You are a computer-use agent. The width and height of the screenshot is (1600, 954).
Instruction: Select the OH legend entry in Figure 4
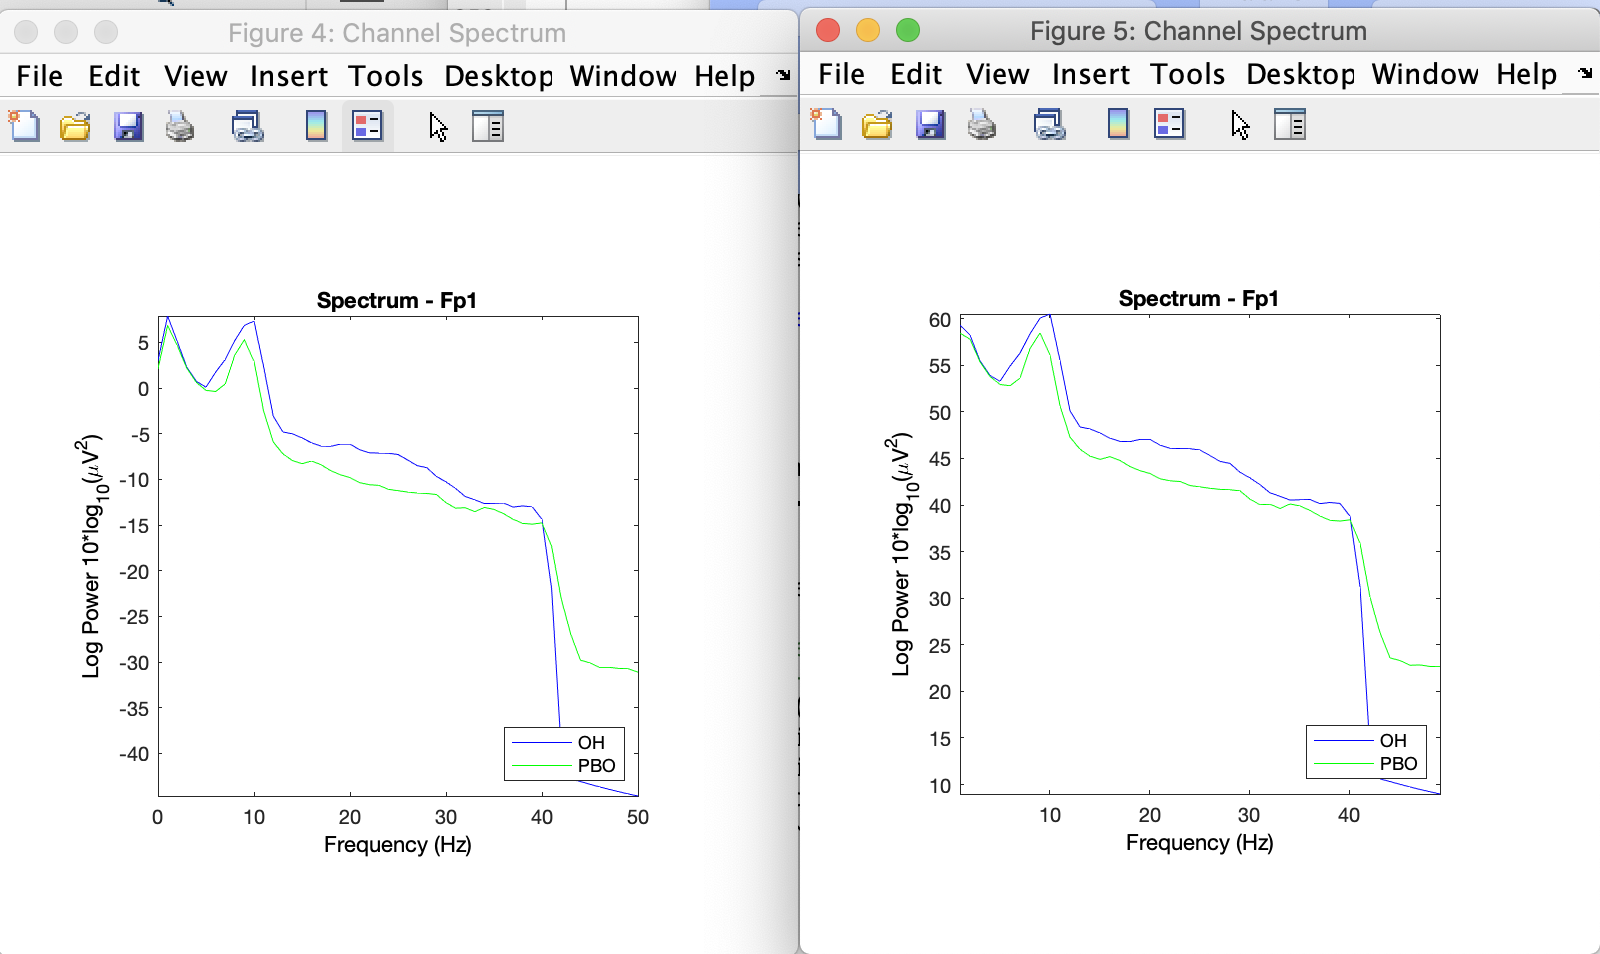[591, 743]
